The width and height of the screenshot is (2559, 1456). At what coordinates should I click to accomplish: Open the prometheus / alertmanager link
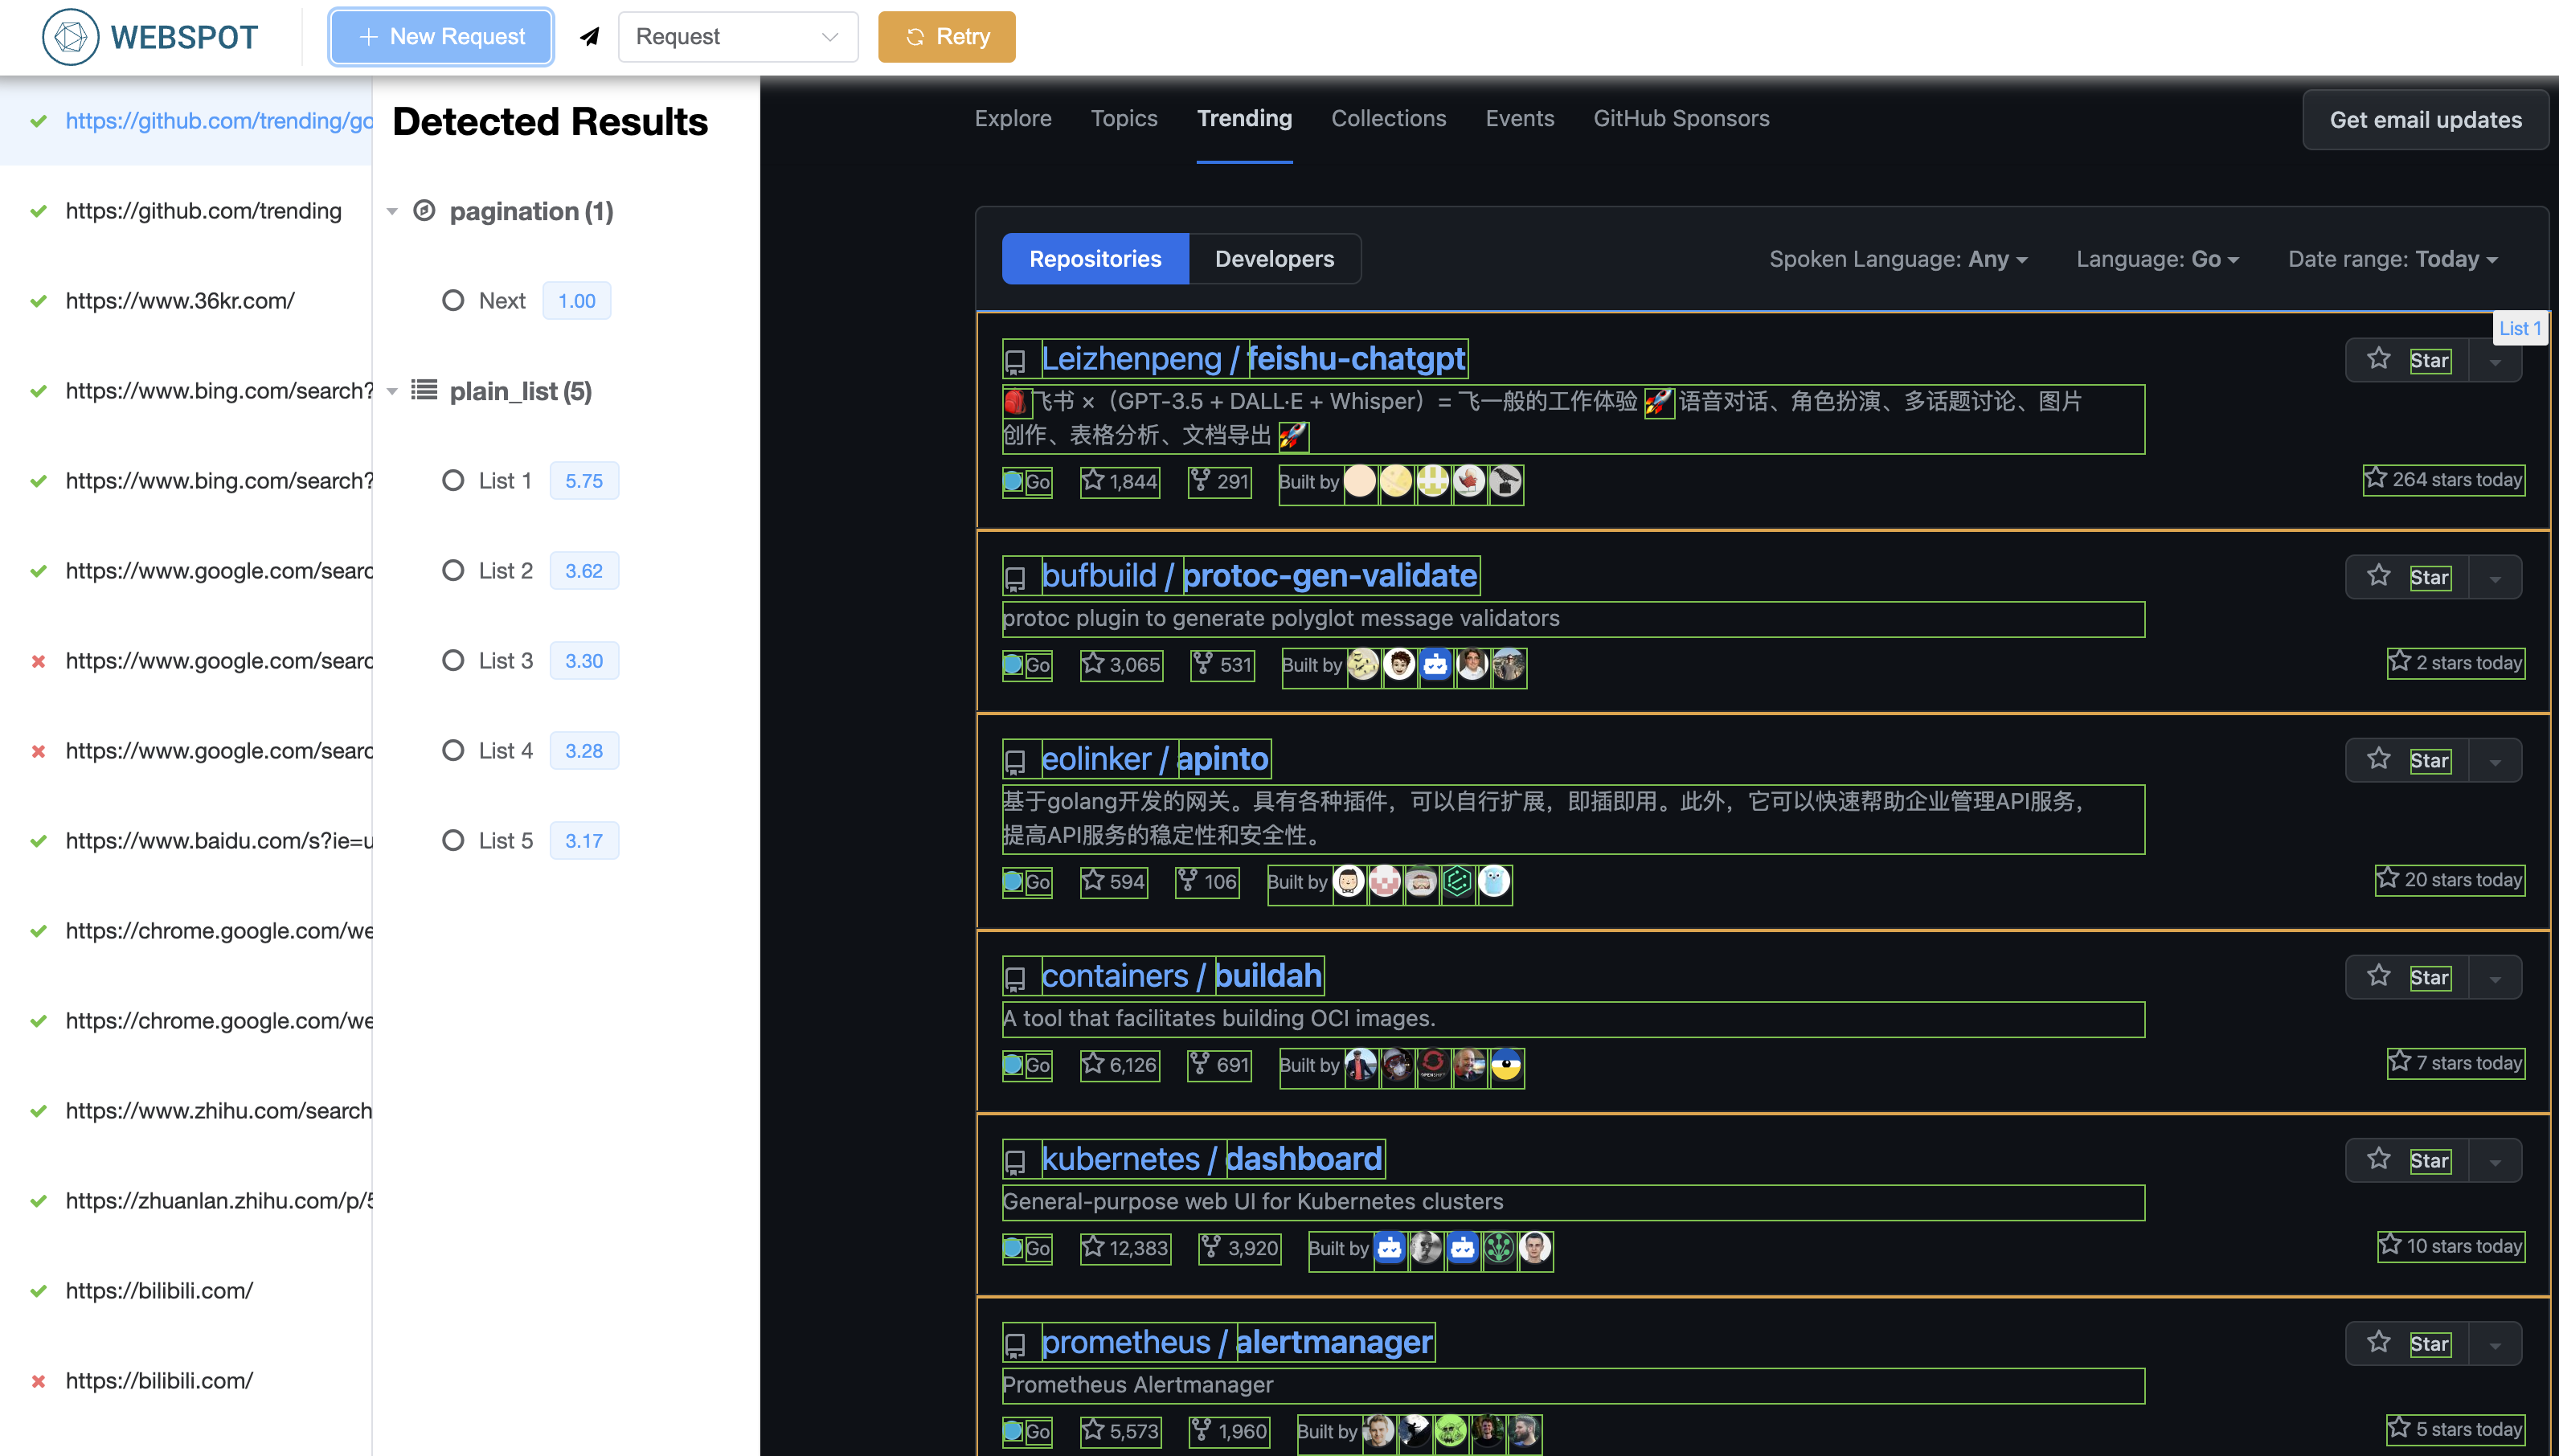click(1237, 1342)
